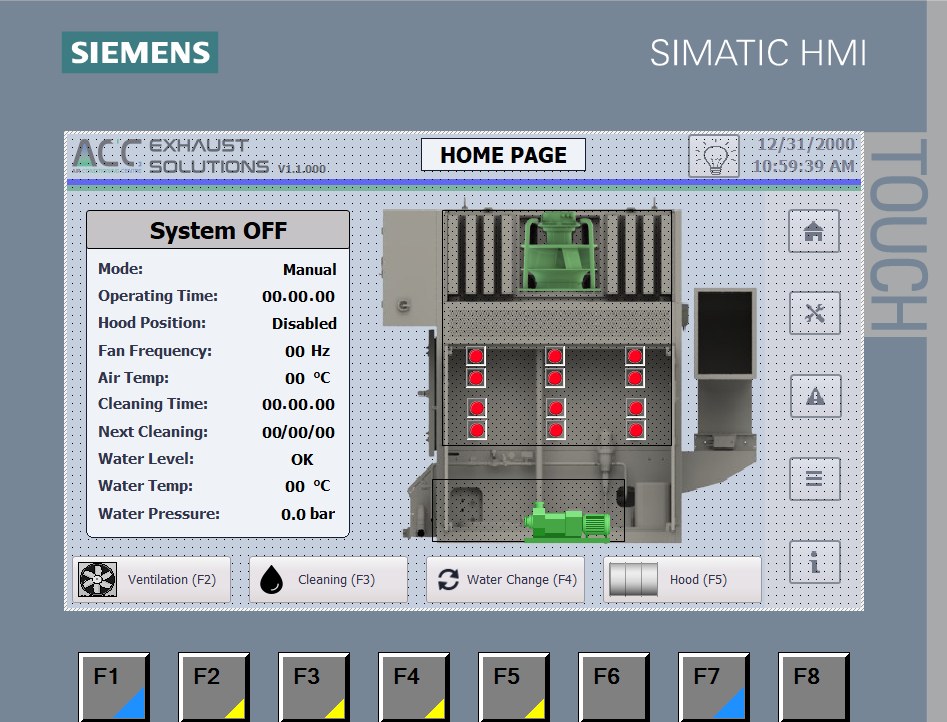
Task: Start Cleaning (F3) from the button
Action: point(329,579)
